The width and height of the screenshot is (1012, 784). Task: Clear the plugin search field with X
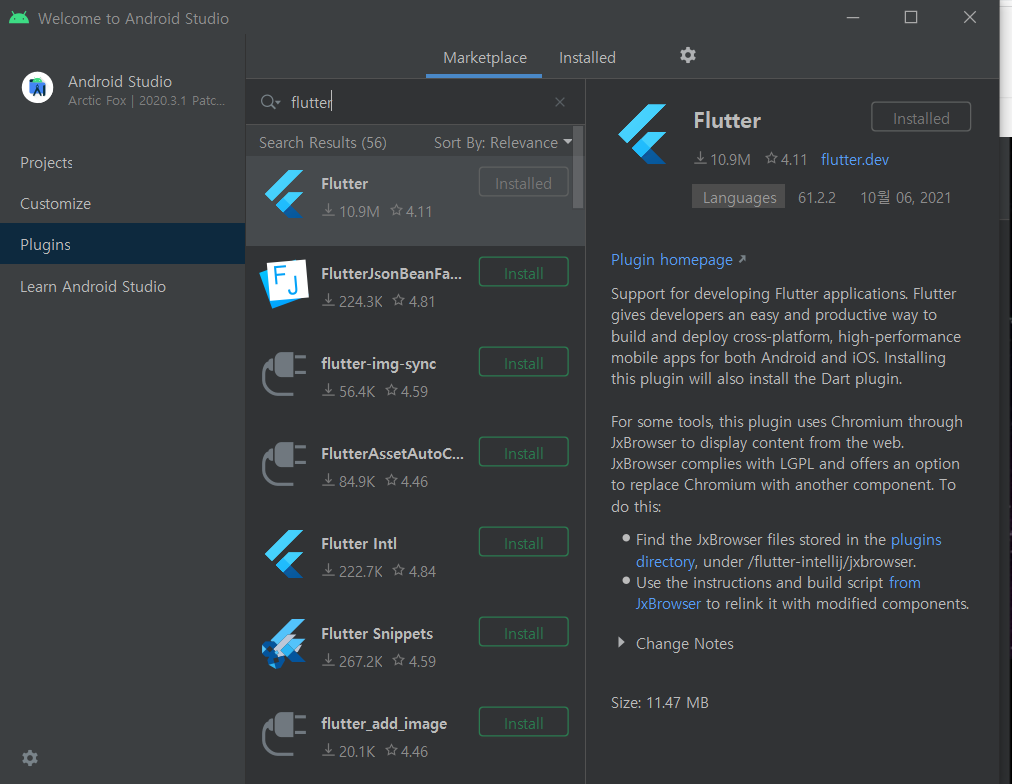click(560, 102)
